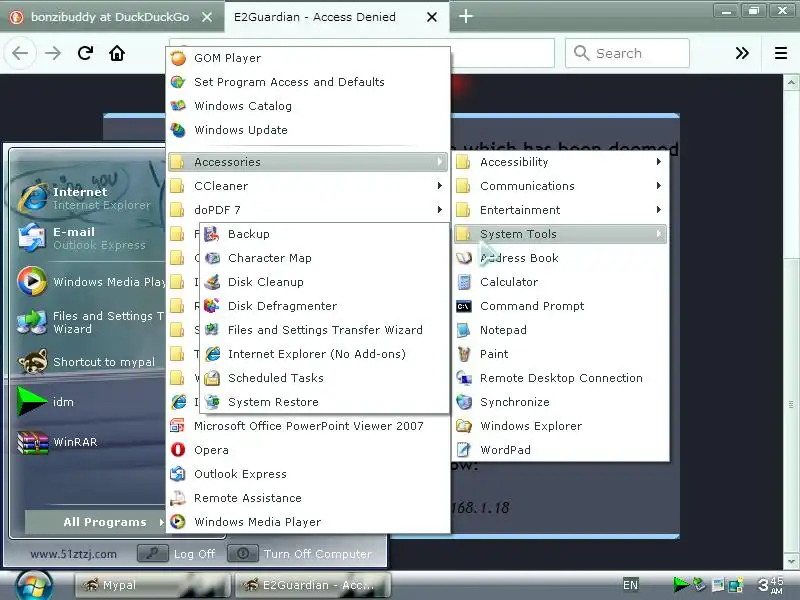The image size is (800, 600).
Task: Click the idm tray icon
Action: click(681, 585)
